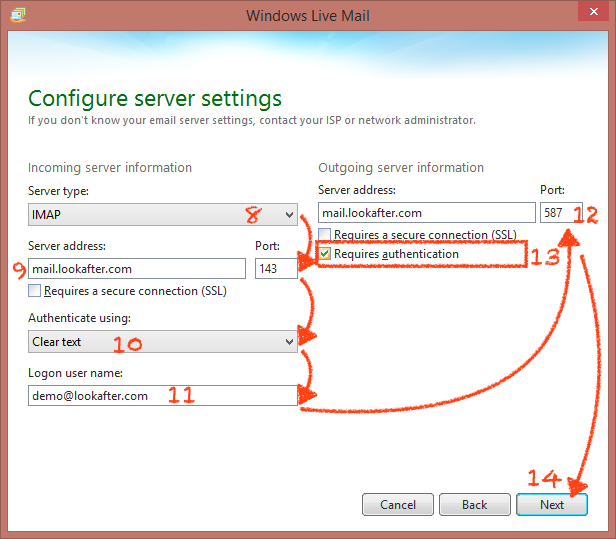The height and width of the screenshot is (539, 616).
Task: Click the incoming Server address field
Action: (137, 268)
